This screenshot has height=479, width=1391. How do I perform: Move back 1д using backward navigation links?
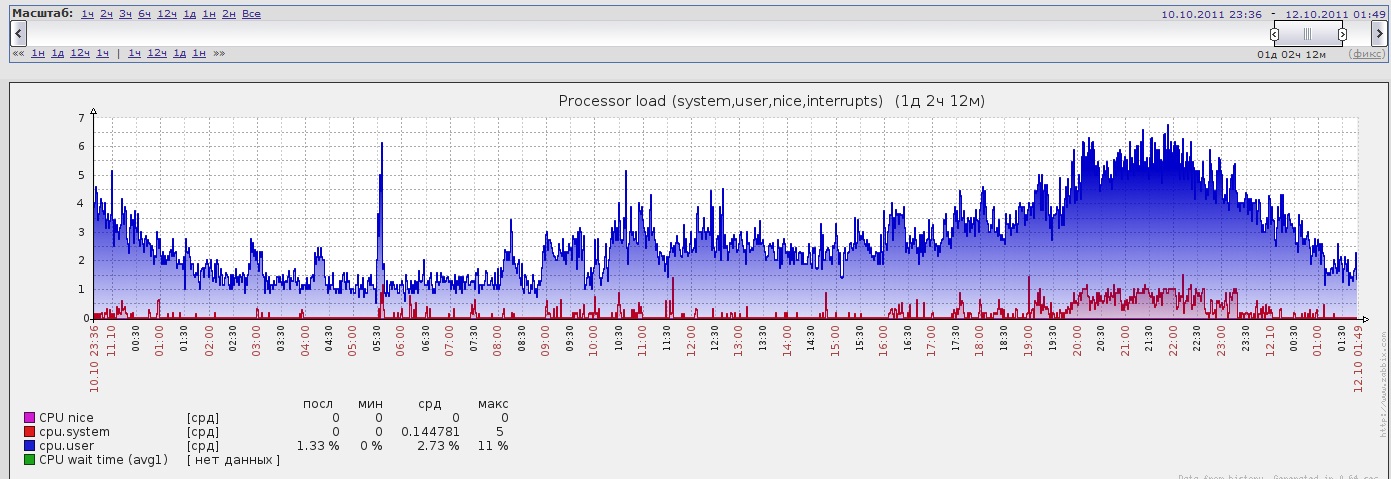[58, 53]
